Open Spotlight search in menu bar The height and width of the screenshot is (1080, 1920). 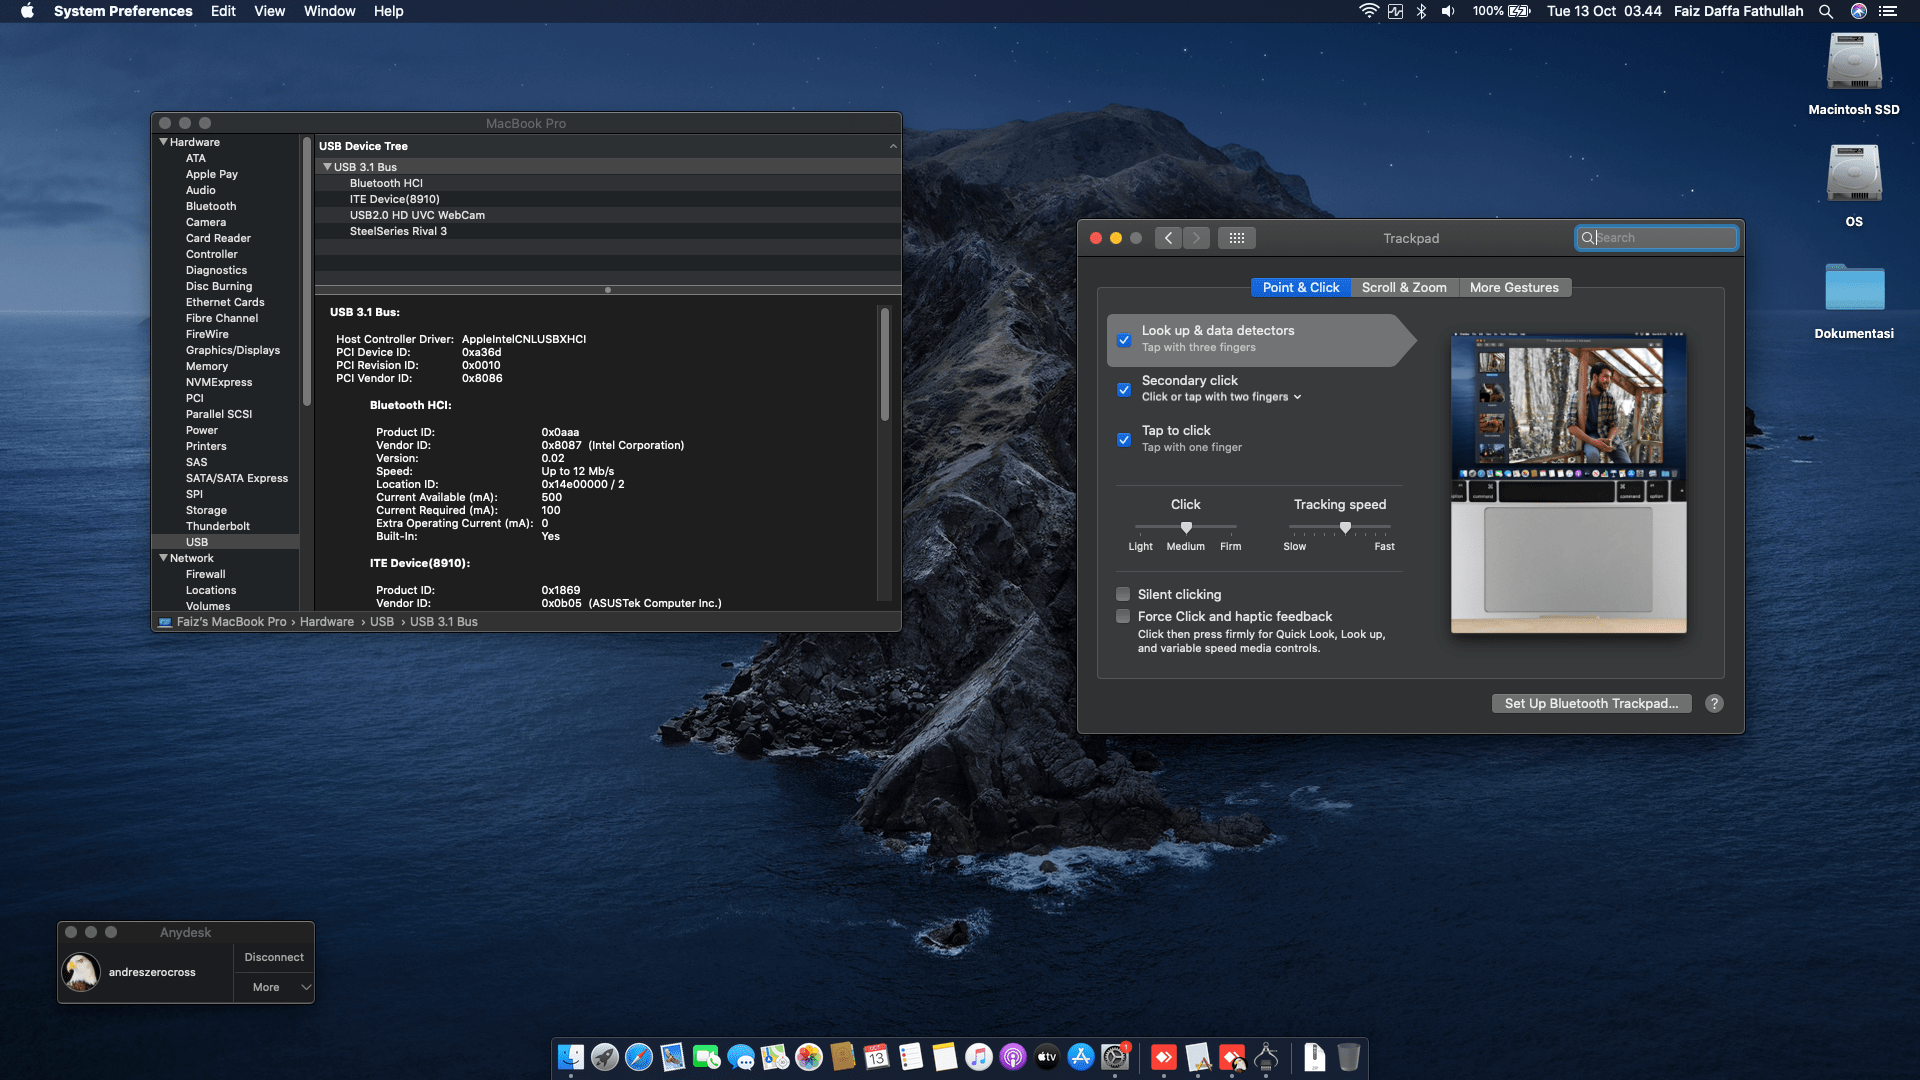click(1826, 11)
